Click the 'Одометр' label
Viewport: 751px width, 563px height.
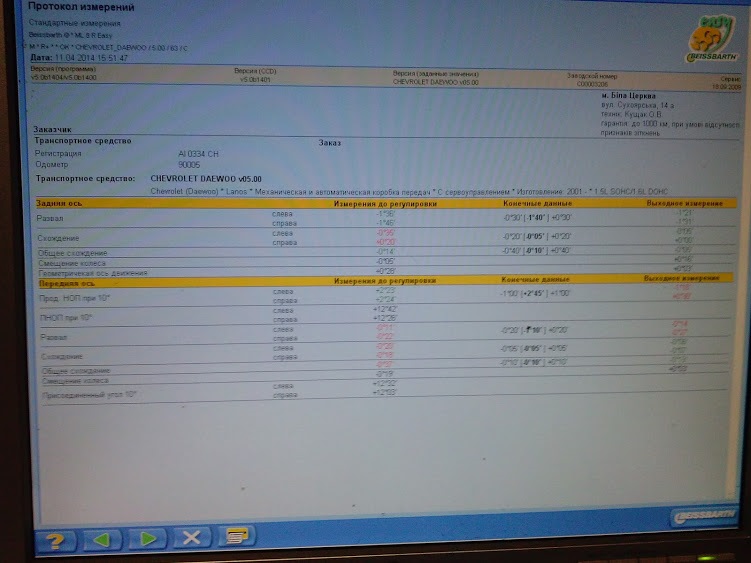coord(52,164)
